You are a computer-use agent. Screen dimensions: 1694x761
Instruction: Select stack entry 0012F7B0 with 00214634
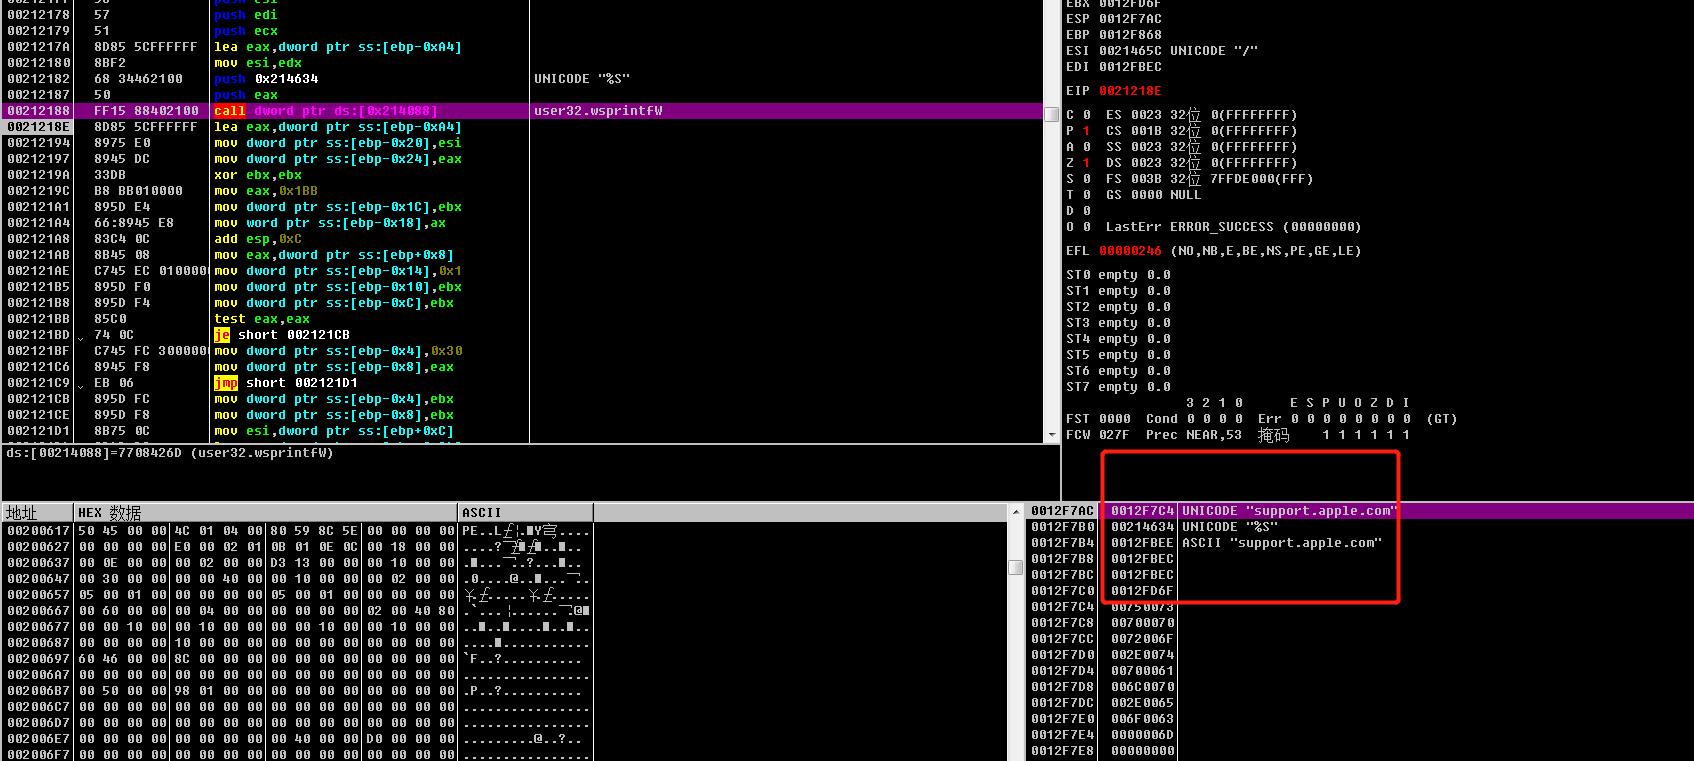pos(1360,527)
